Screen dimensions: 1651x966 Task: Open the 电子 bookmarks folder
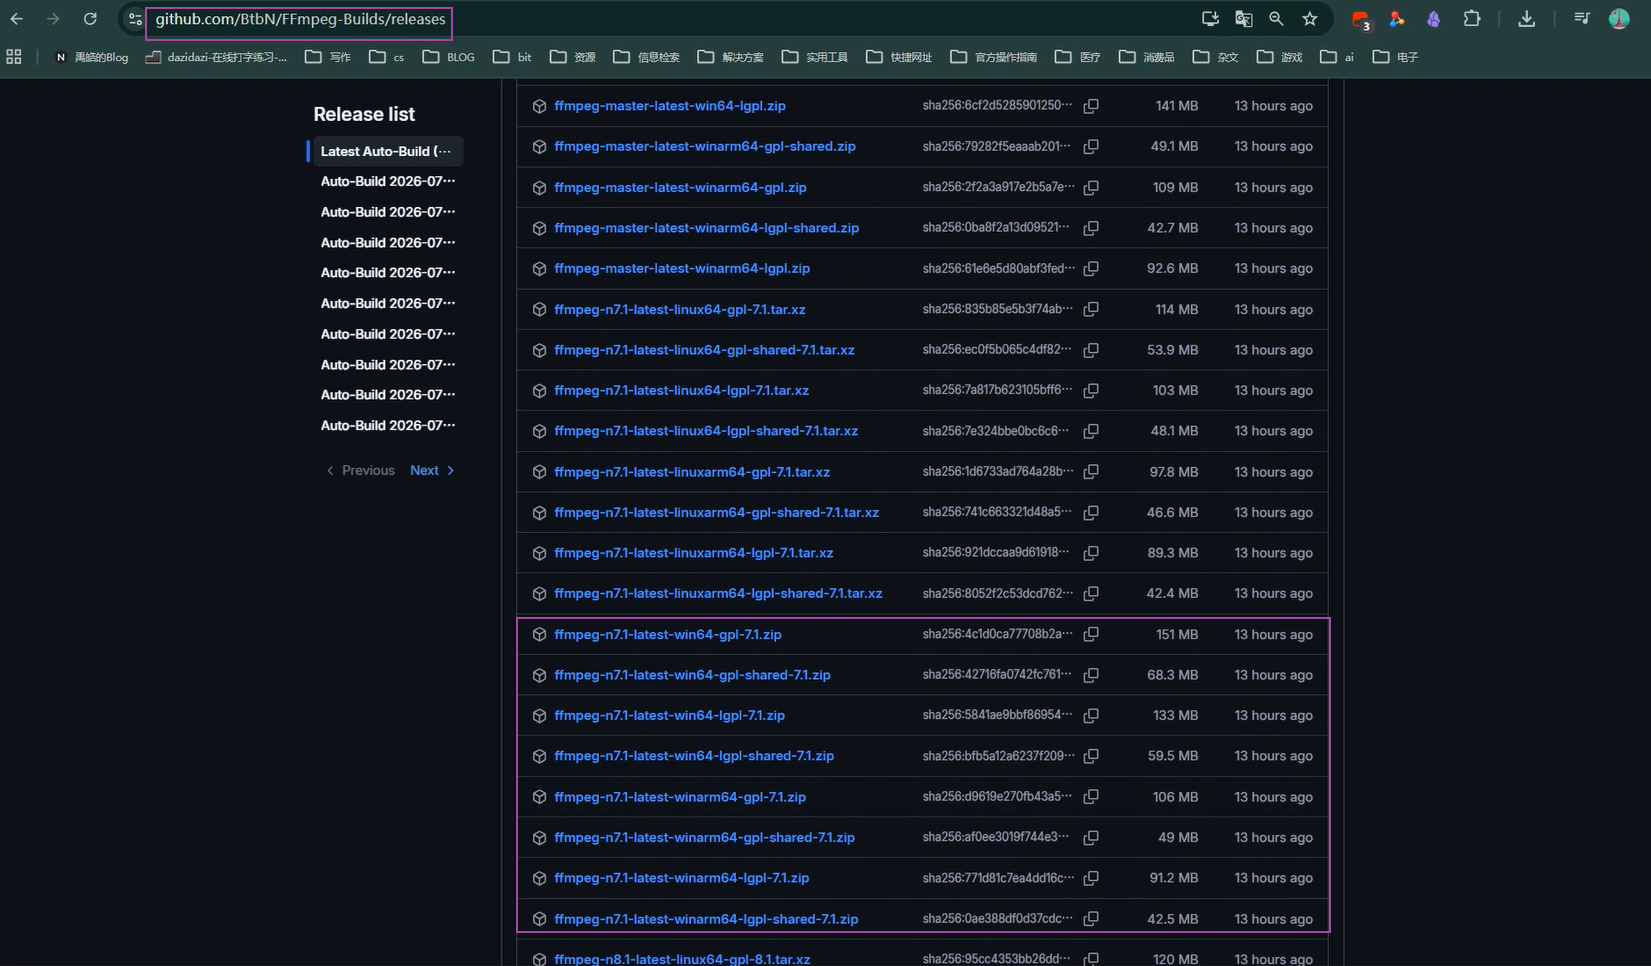coord(1396,57)
